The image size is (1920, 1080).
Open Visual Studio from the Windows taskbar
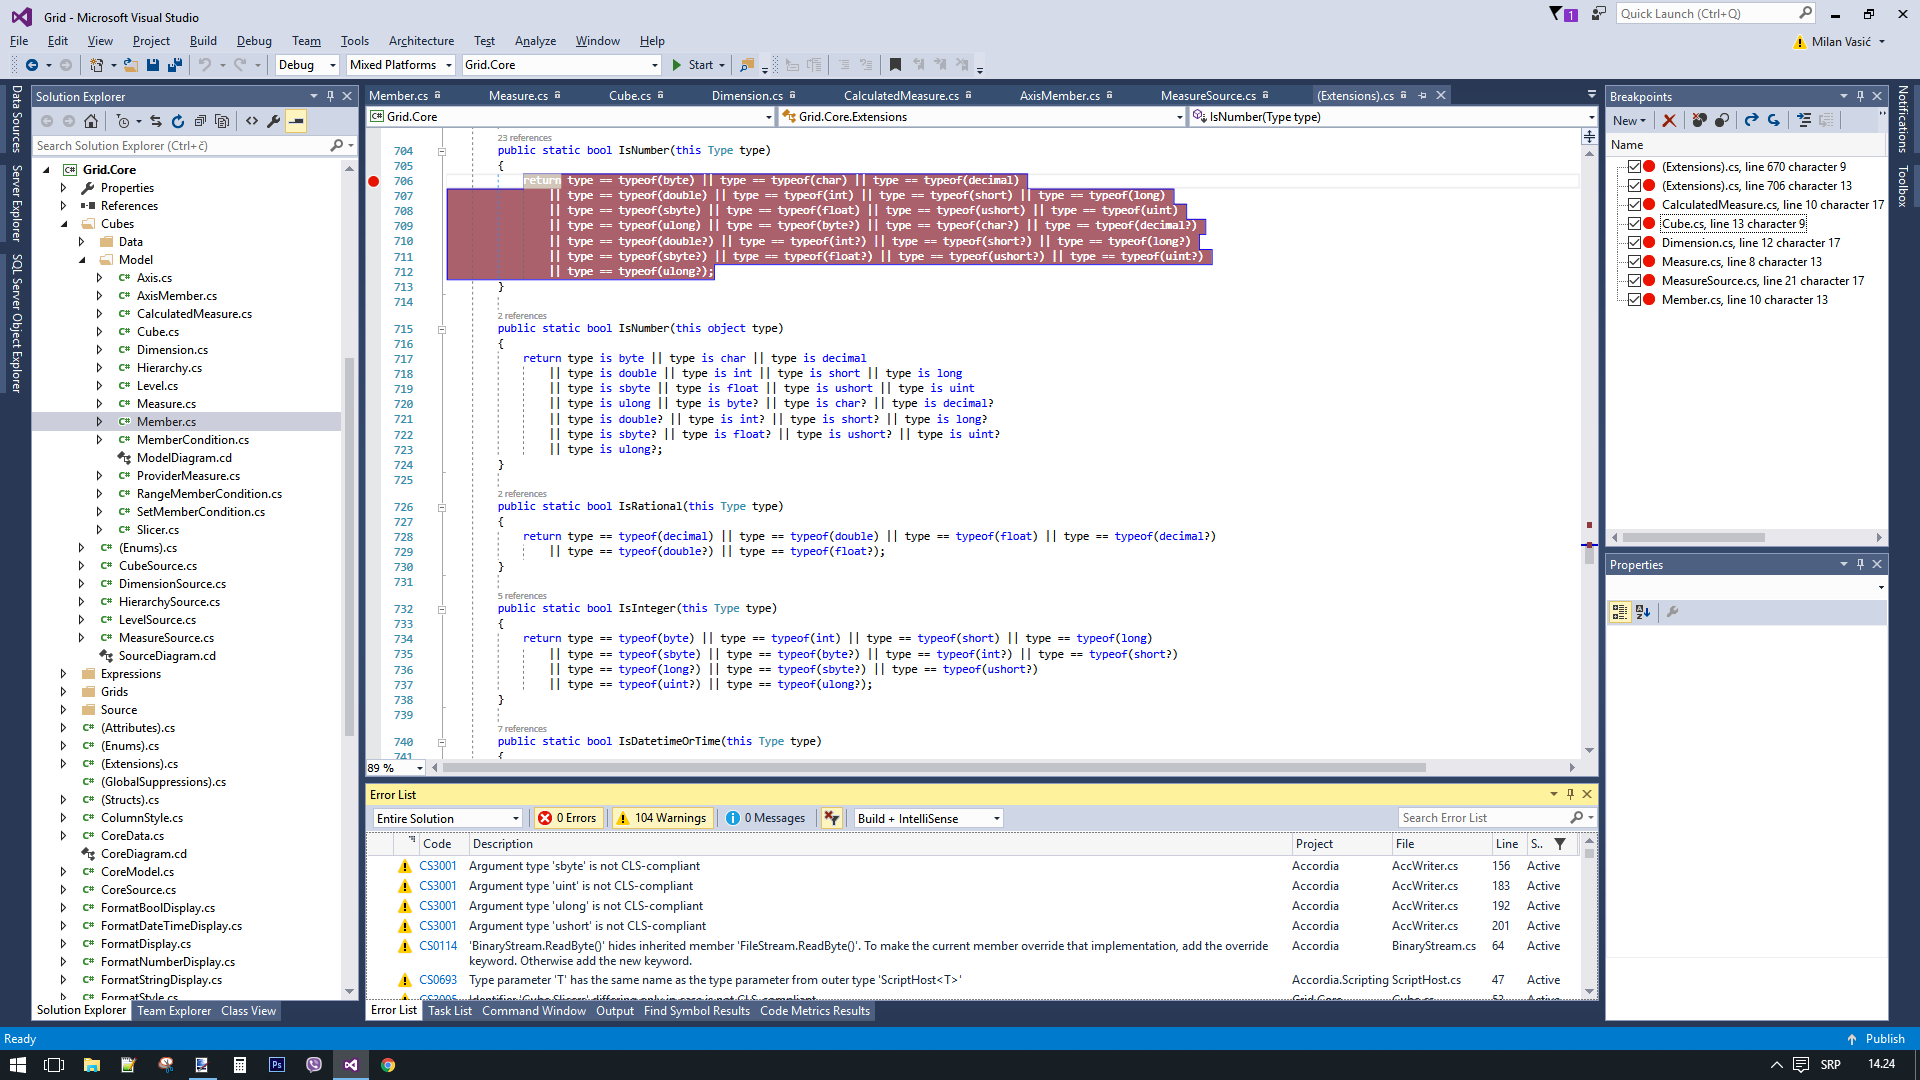pos(351,1065)
